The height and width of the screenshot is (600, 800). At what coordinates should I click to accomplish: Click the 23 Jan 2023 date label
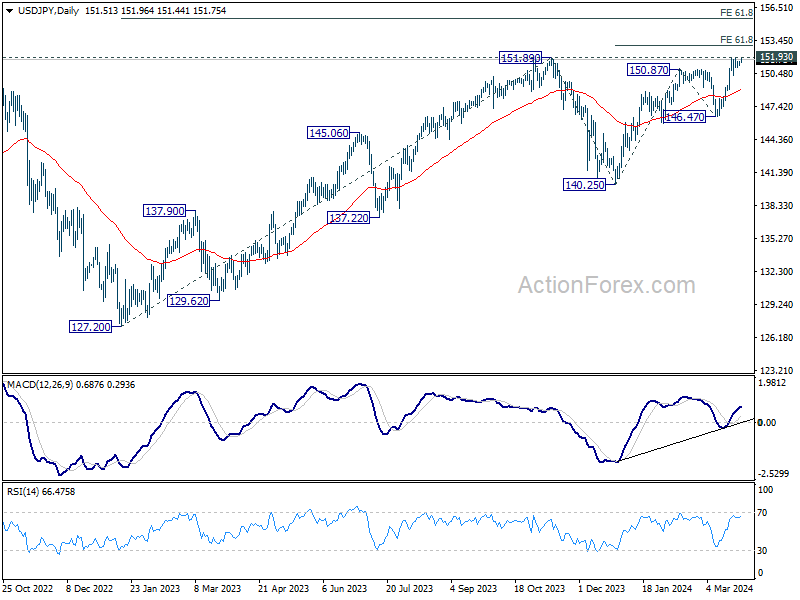[155, 588]
